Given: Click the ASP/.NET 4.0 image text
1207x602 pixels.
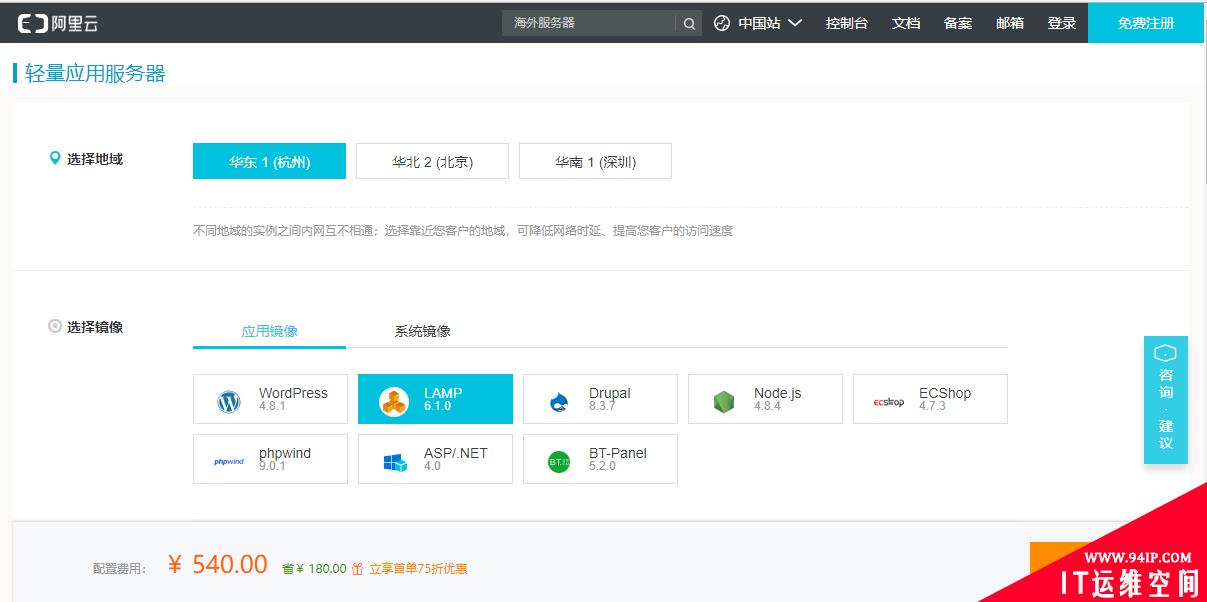Looking at the screenshot, I should pyautogui.click(x=456, y=459).
